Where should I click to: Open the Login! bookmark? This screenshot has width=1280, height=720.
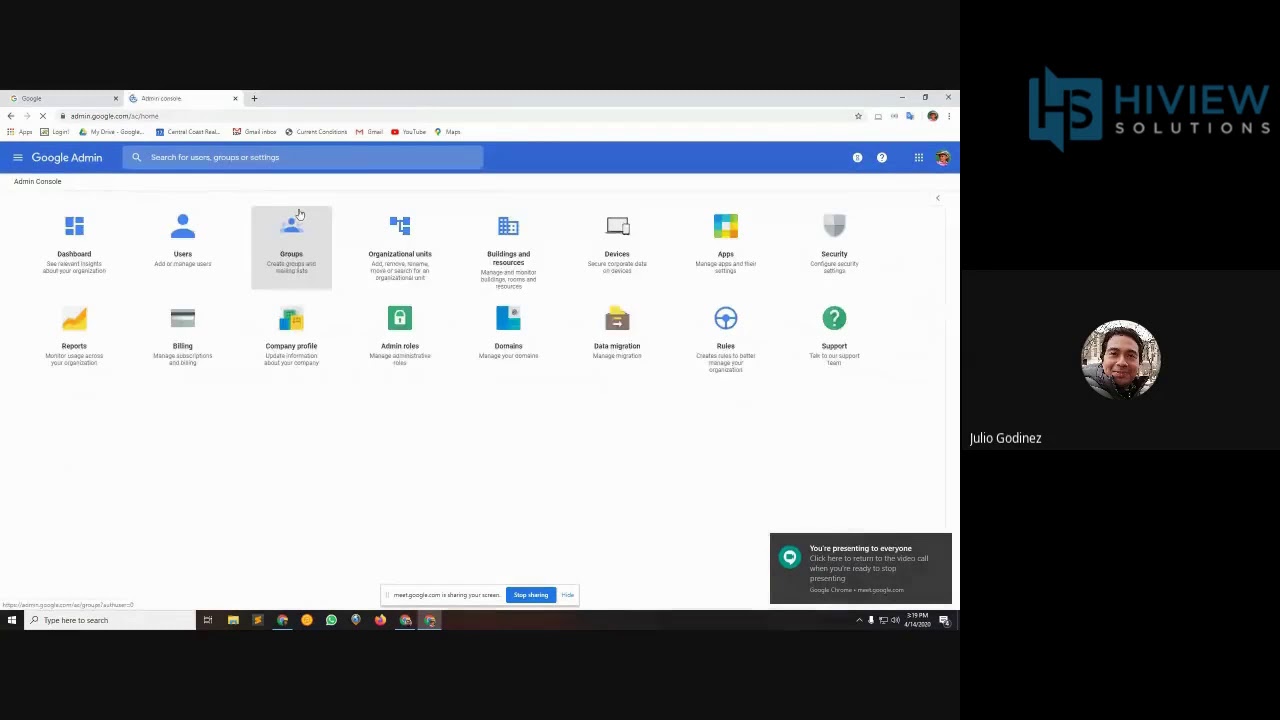pyautogui.click(x=55, y=132)
